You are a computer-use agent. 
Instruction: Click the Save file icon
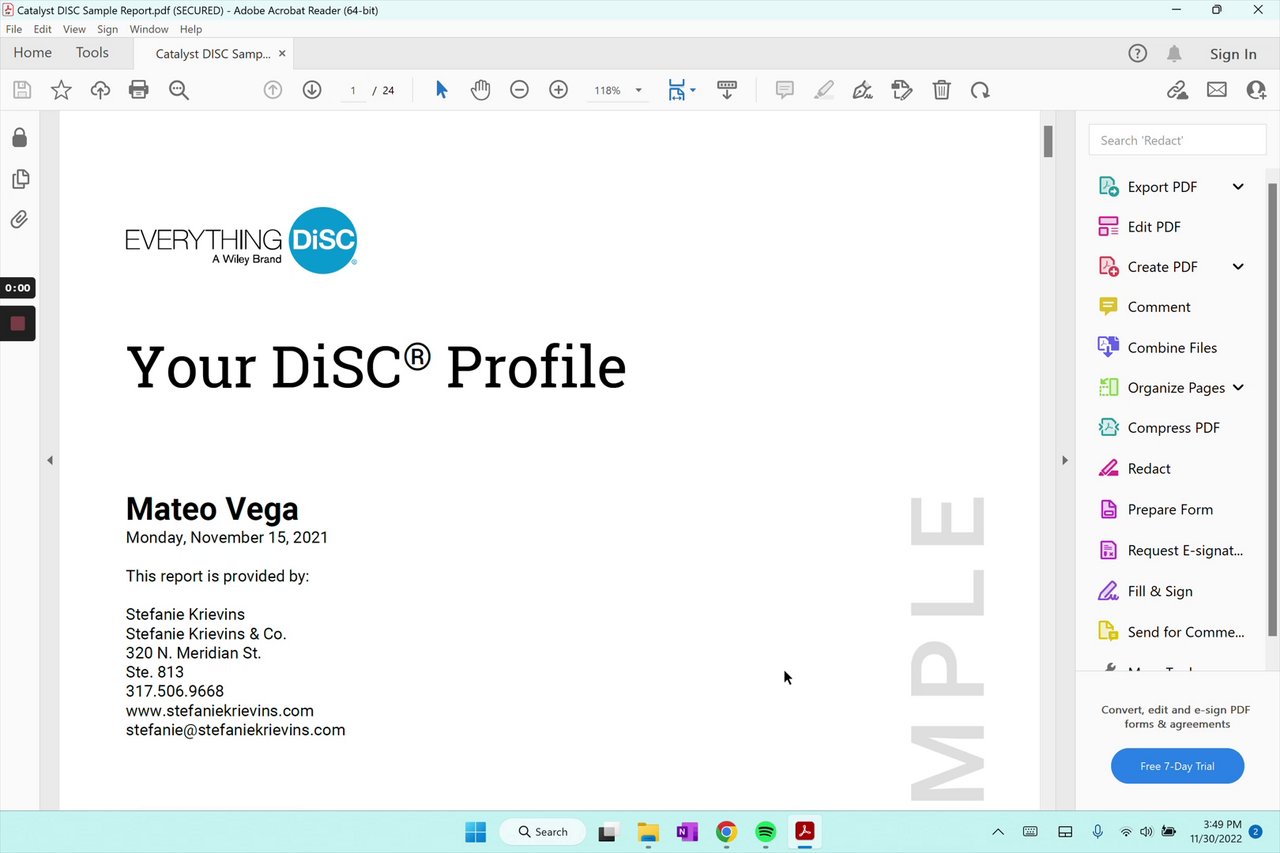pyautogui.click(x=22, y=90)
